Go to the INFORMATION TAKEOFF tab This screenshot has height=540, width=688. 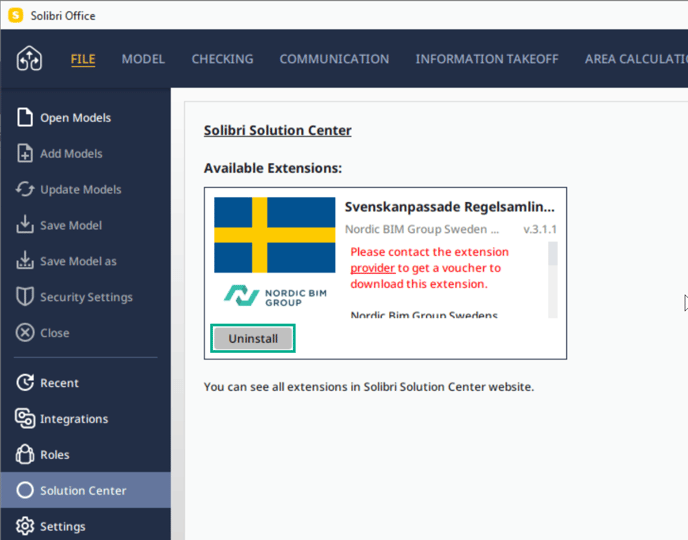[x=487, y=59]
